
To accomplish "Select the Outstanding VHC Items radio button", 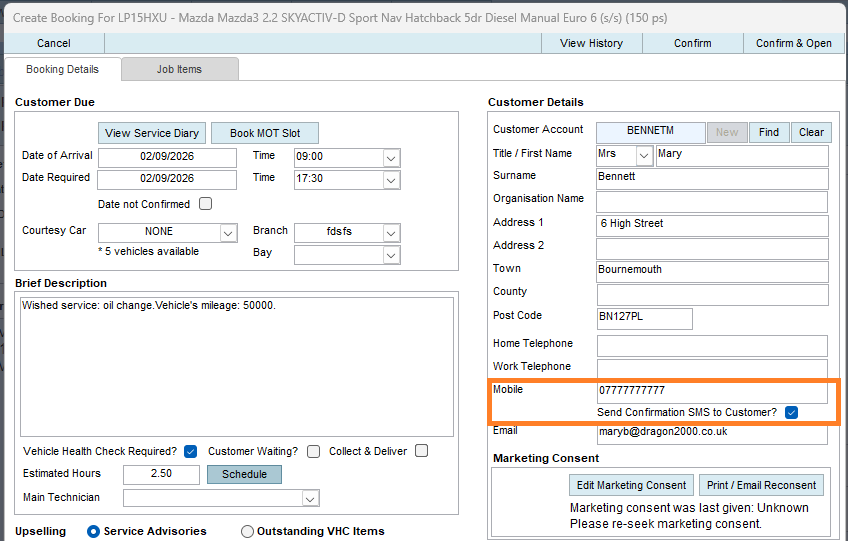I will pos(247,532).
